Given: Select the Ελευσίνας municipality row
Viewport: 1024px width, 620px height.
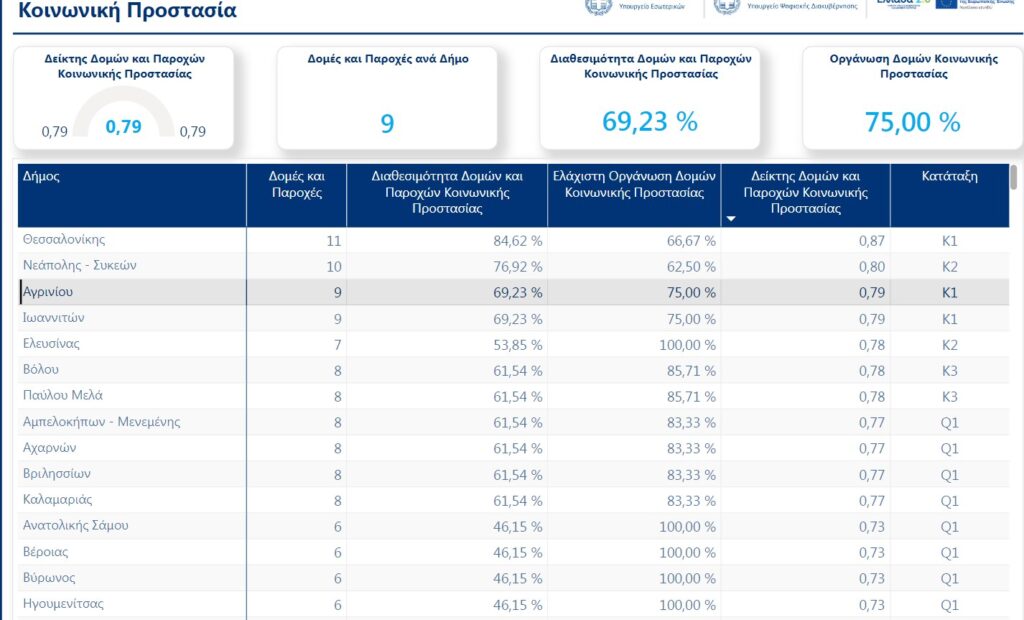Looking at the screenshot, I should [x=51, y=344].
